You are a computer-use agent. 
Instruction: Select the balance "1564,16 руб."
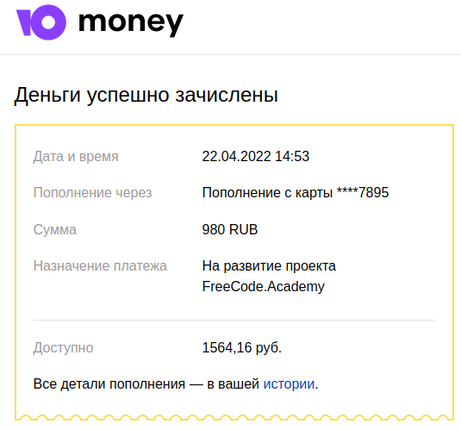[x=242, y=348]
